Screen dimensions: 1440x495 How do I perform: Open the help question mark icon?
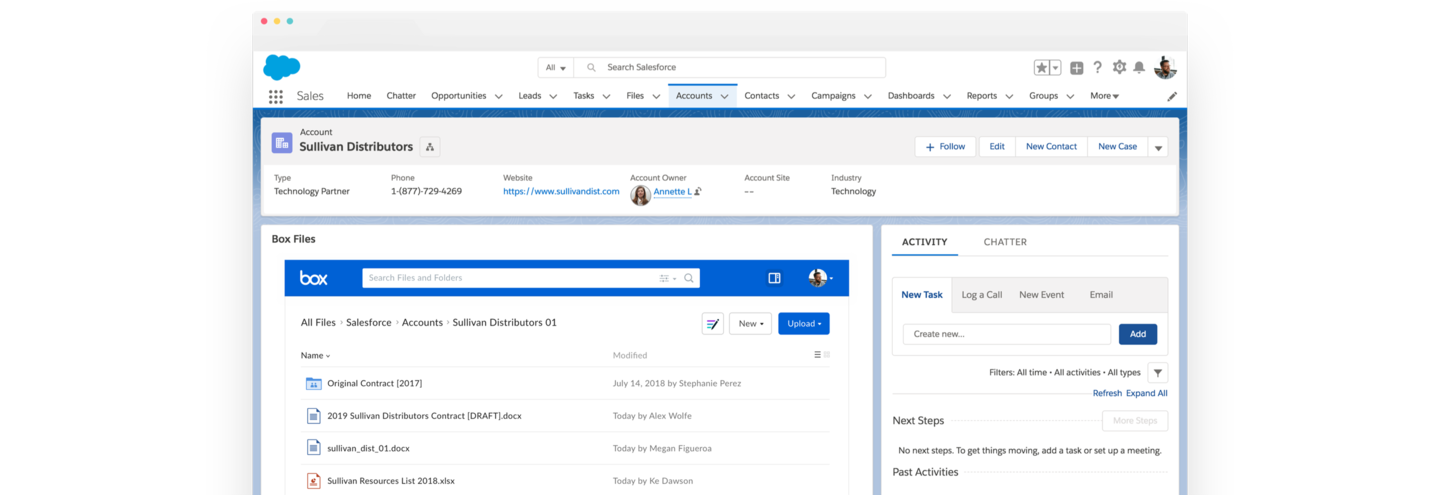click(1097, 67)
